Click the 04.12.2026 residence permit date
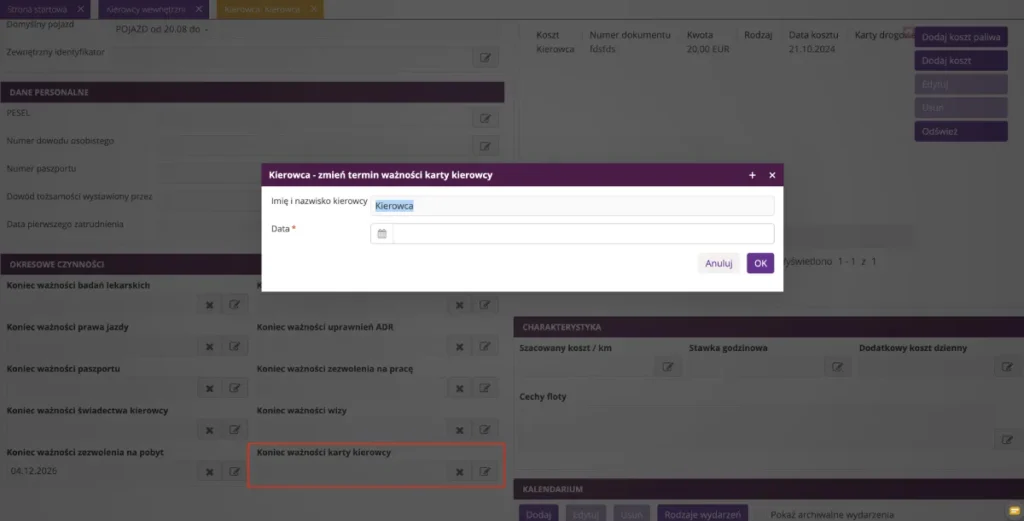The height and width of the screenshot is (521, 1024). click(33, 471)
